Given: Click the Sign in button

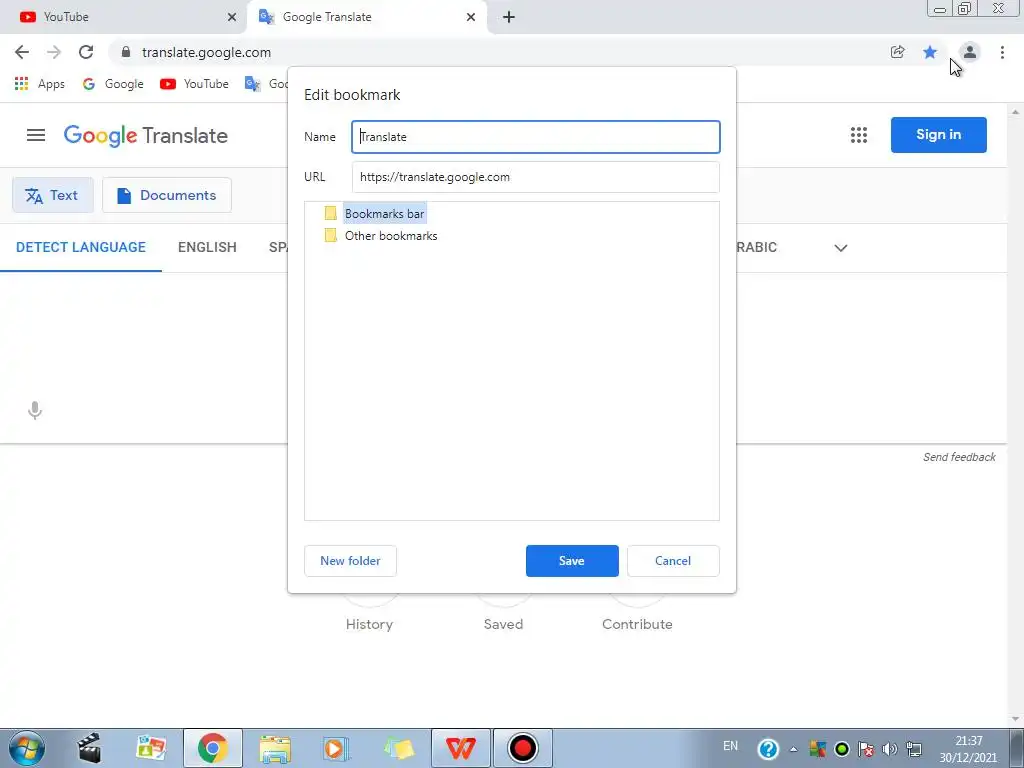Looking at the screenshot, I should pos(938,135).
